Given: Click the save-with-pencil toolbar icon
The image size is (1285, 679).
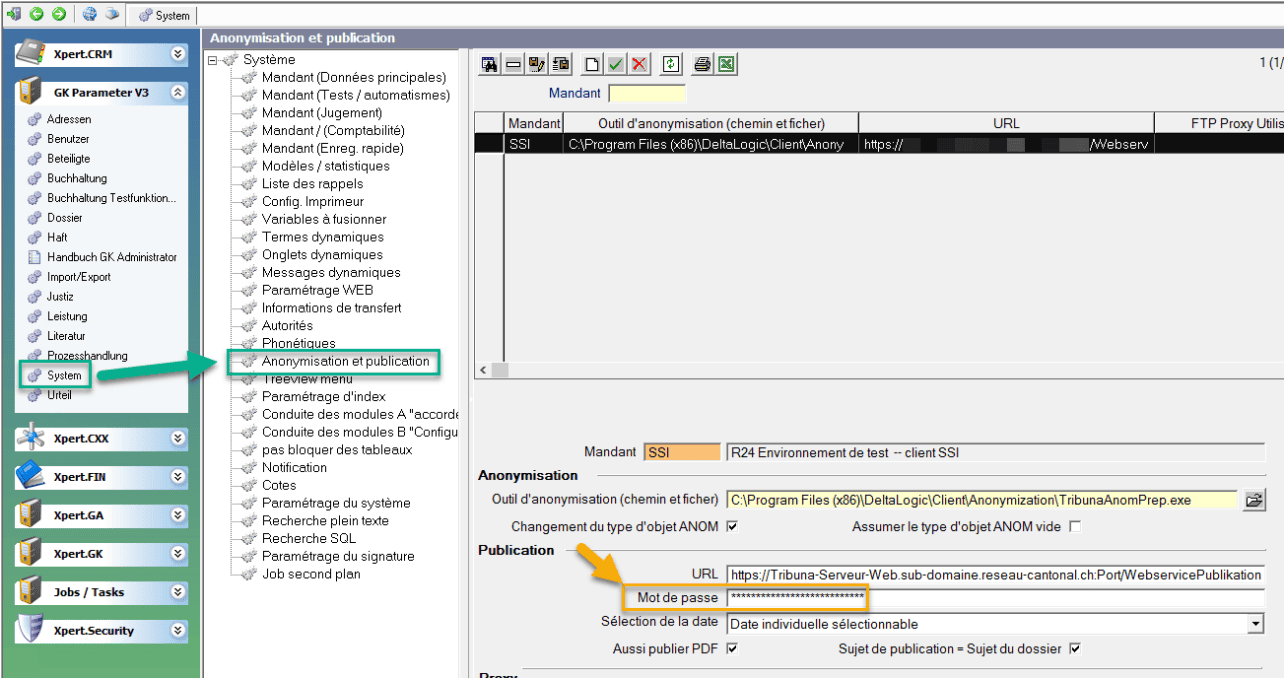Looking at the screenshot, I should point(537,64).
